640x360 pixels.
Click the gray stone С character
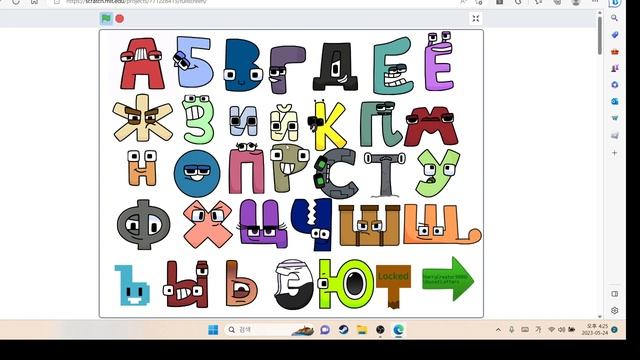tap(336, 173)
